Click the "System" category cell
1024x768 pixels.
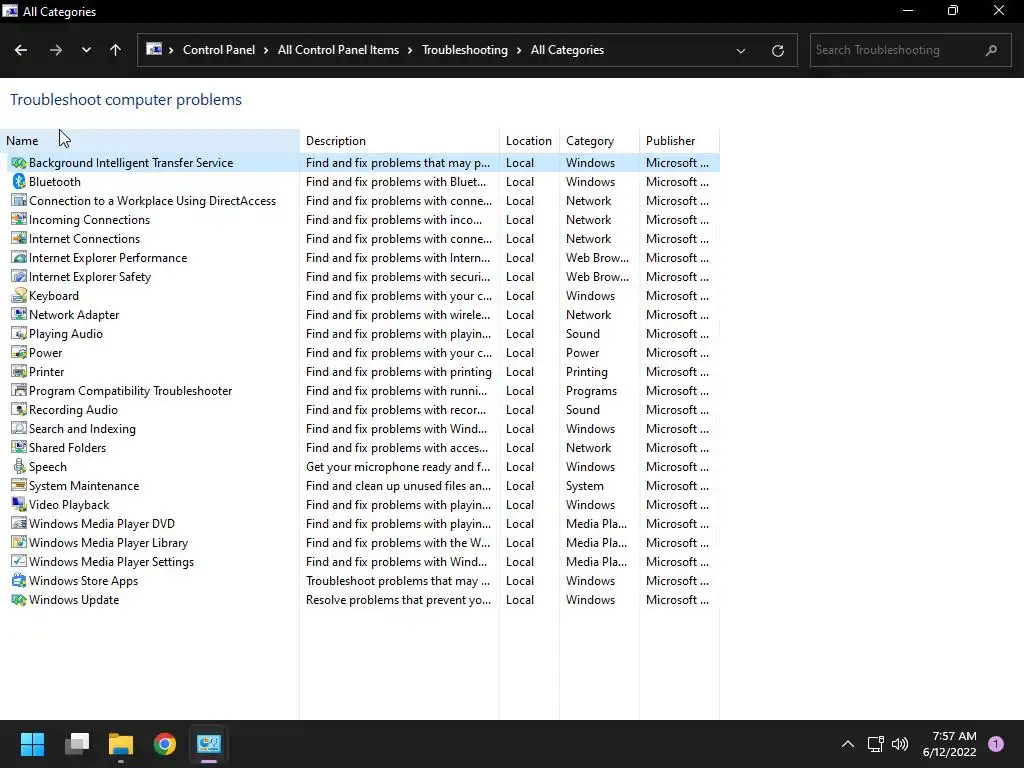(x=584, y=485)
